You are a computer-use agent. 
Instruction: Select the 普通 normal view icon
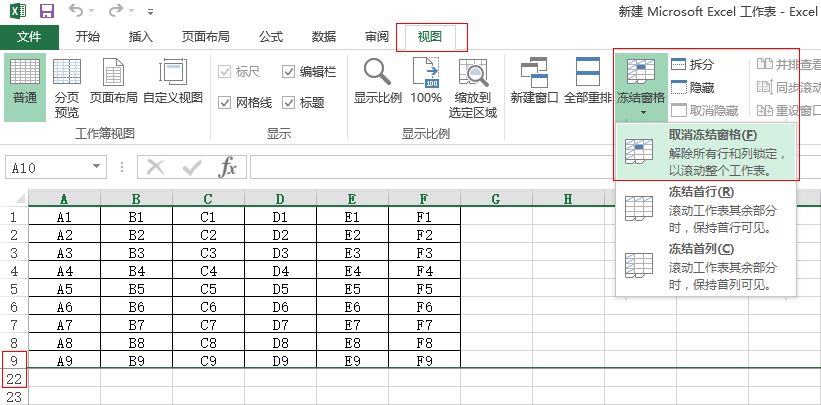click(x=25, y=81)
